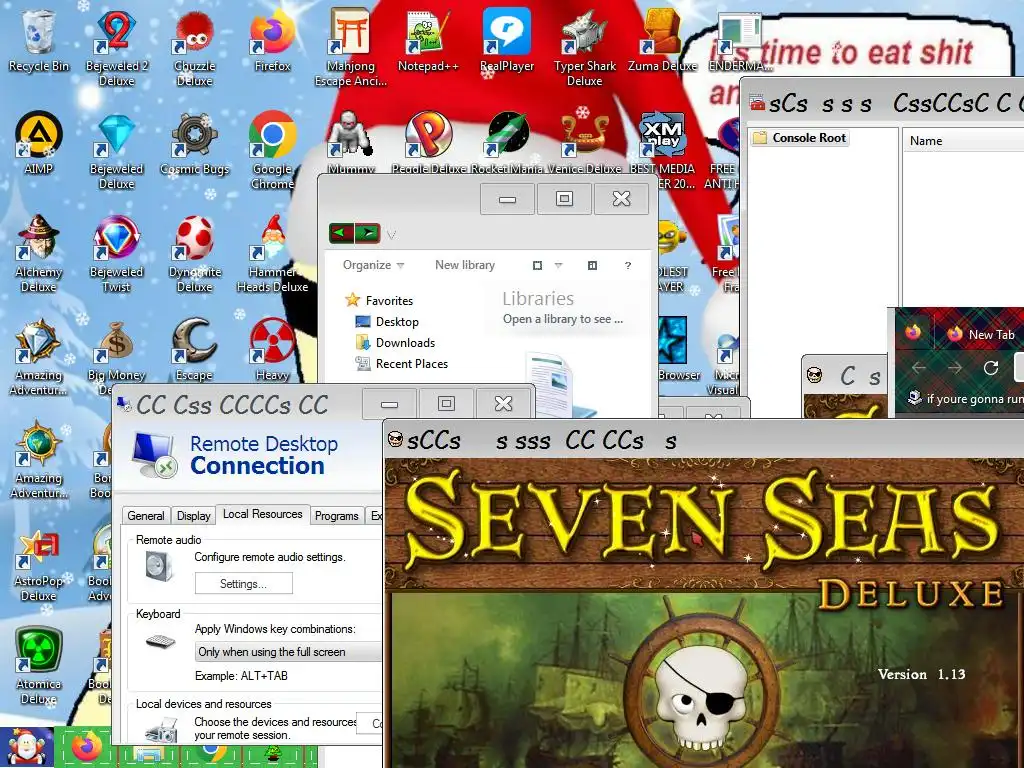Launch Firefox from the desktop icon
The width and height of the screenshot is (1024, 768).
272,40
